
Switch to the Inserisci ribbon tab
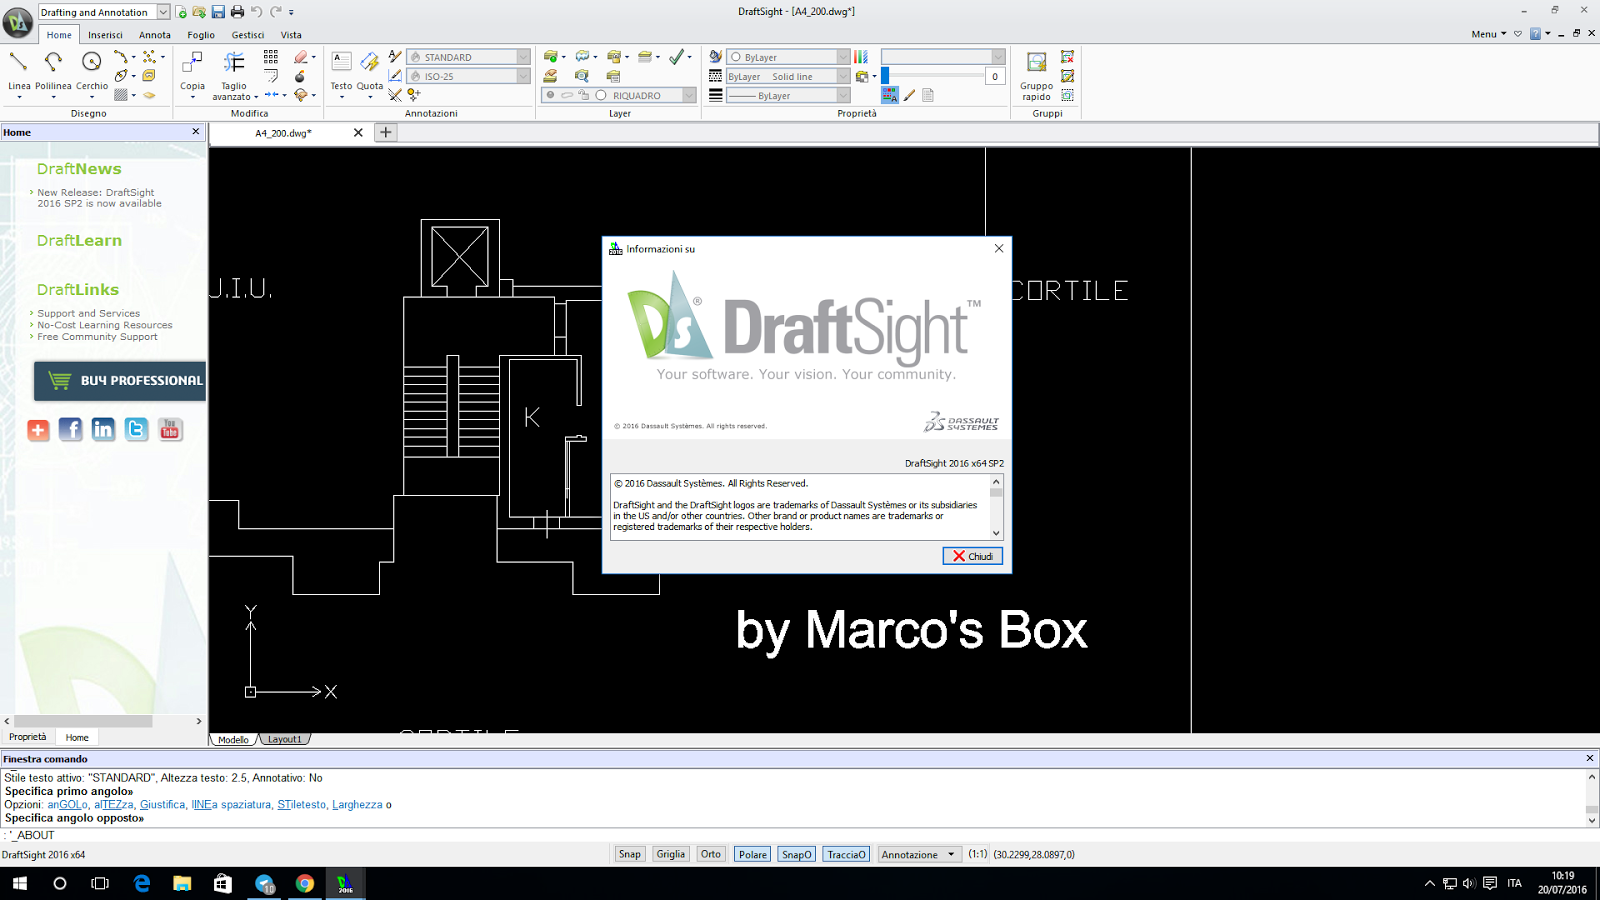coord(105,35)
